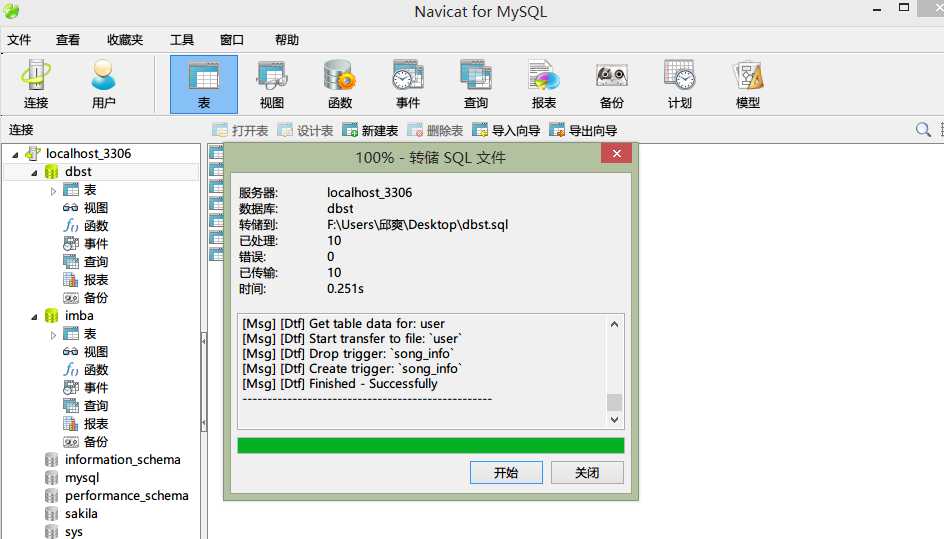Select the localhost_3306 connection
The width and height of the screenshot is (944, 539).
[88, 154]
